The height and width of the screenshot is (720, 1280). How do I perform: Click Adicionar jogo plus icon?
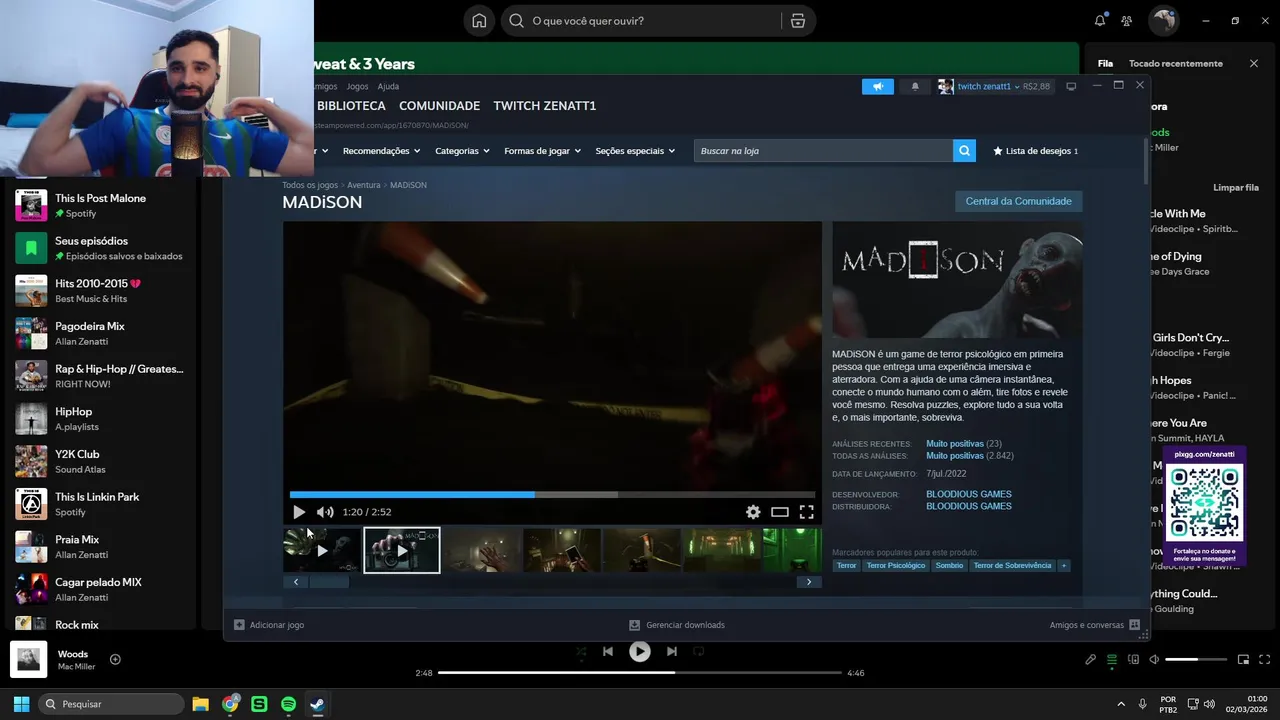239,625
